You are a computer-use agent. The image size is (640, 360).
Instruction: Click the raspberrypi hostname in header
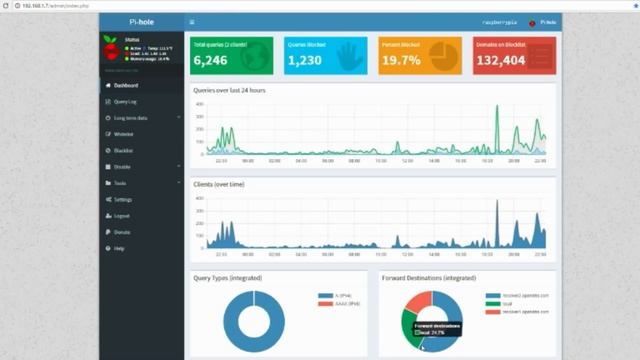(x=499, y=22)
